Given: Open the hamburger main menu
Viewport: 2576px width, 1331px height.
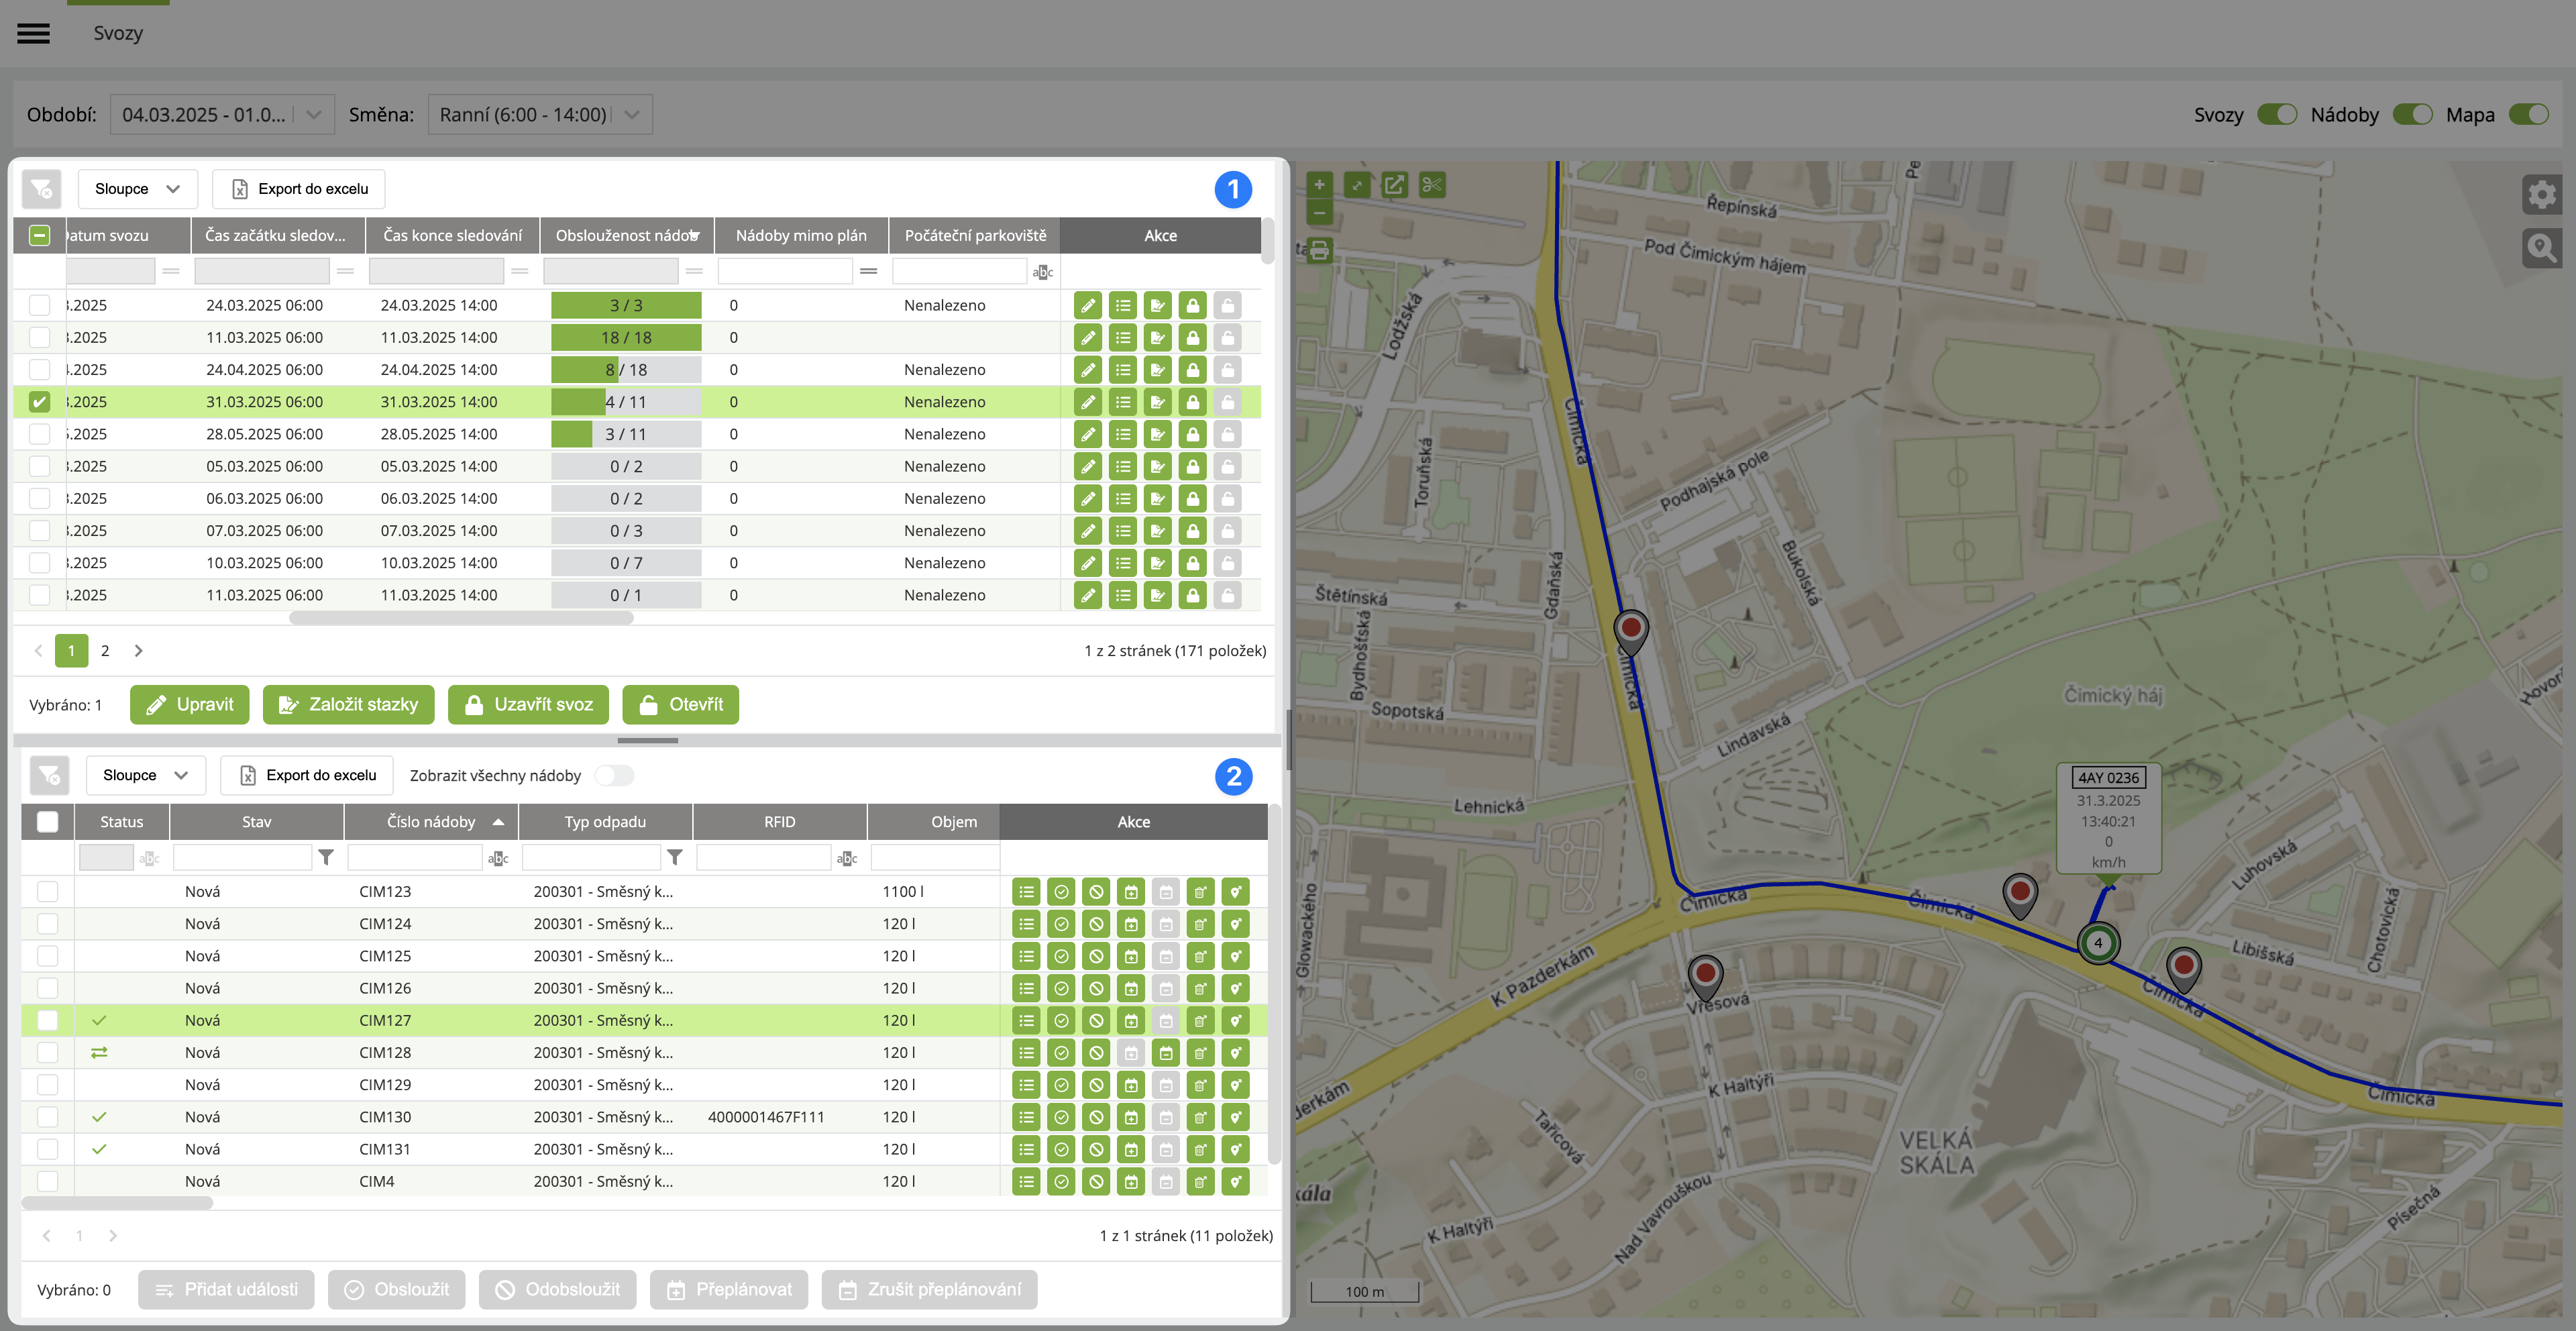Looking at the screenshot, I should (33, 33).
